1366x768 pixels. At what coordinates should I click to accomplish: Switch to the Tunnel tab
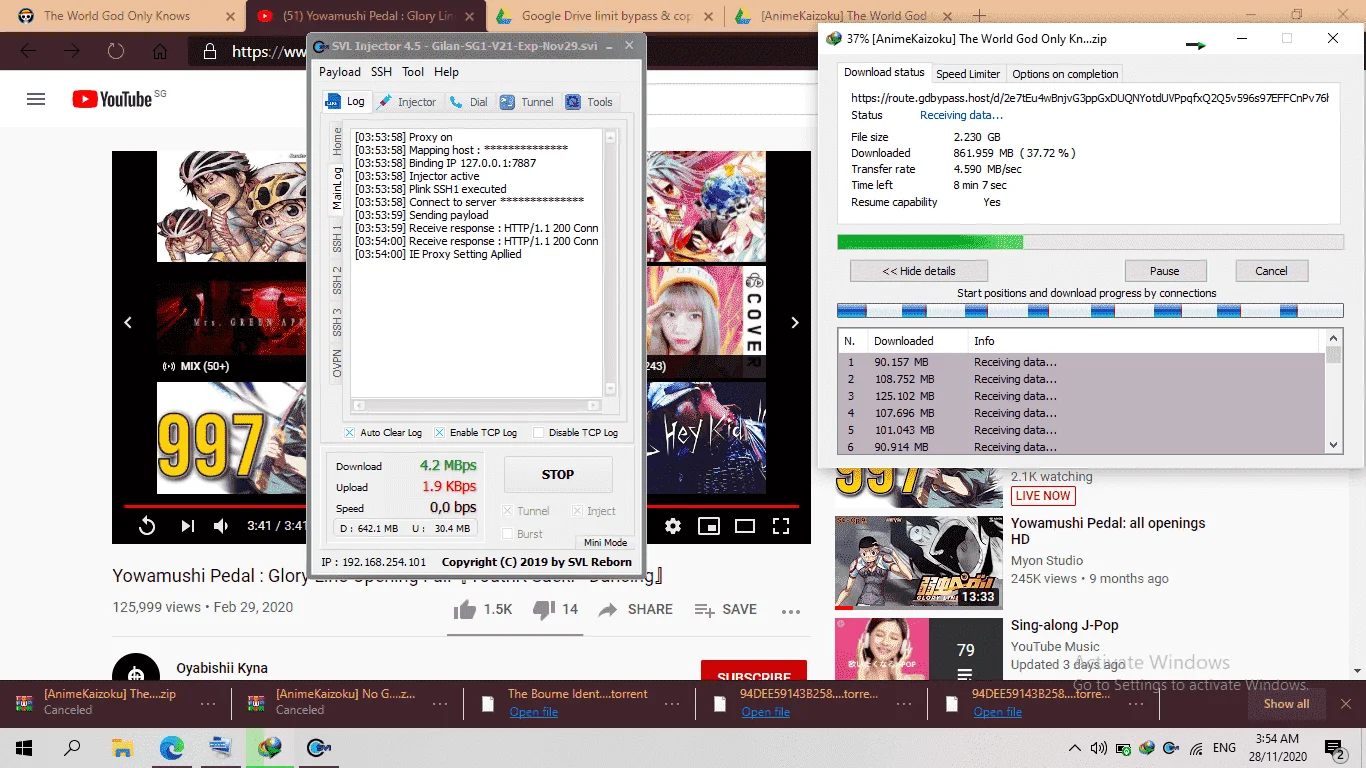coord(527,102)
